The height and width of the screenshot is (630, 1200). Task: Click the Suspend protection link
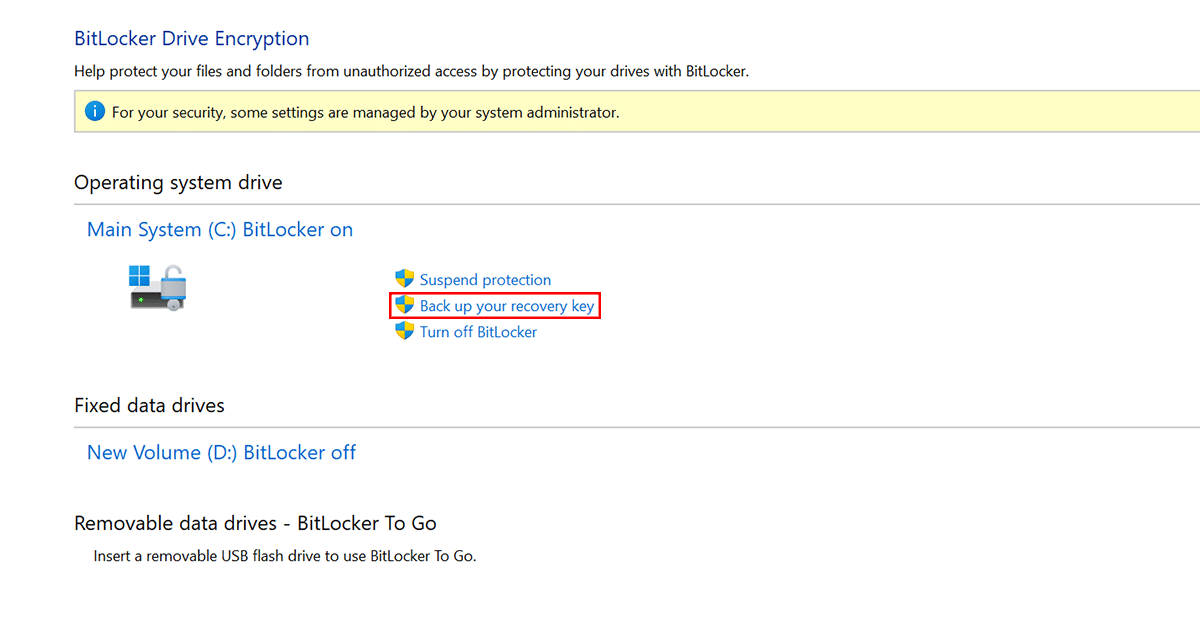click(485, 280)
